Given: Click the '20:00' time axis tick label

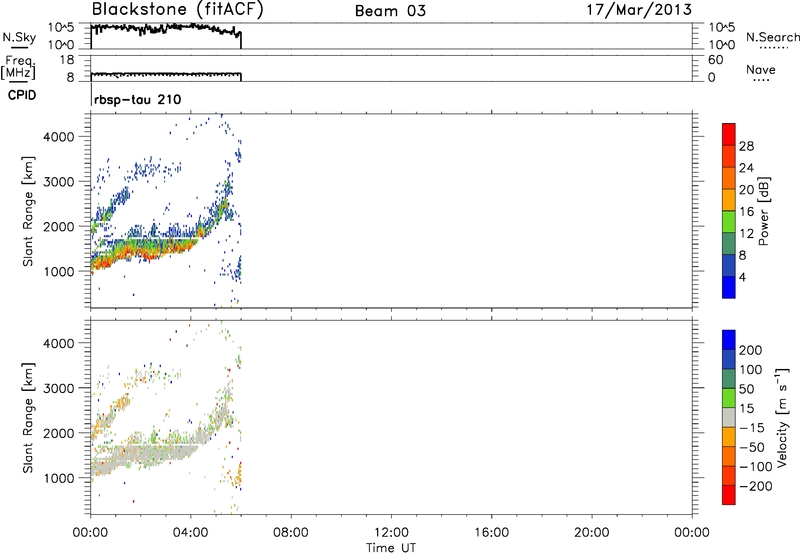Looking at the screenshot, I should [591, 533].
